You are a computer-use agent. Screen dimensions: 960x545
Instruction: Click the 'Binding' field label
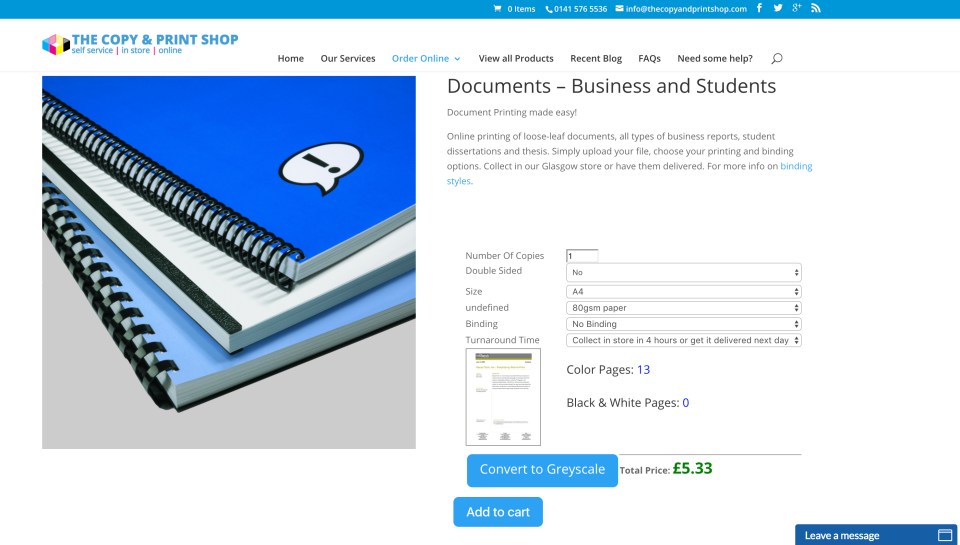(x=481, y=324)
